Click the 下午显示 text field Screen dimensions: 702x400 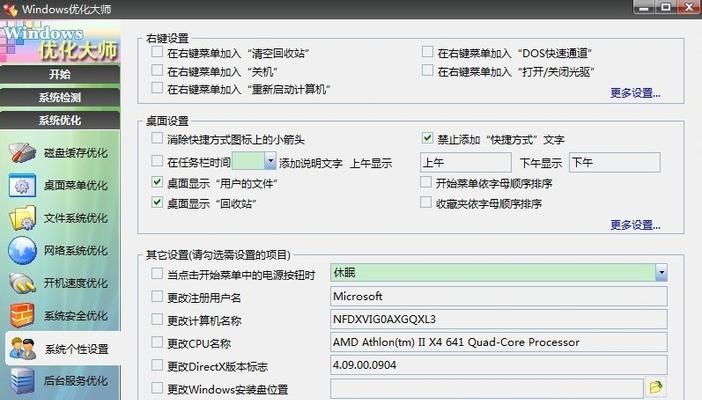[x=615, y=162]
